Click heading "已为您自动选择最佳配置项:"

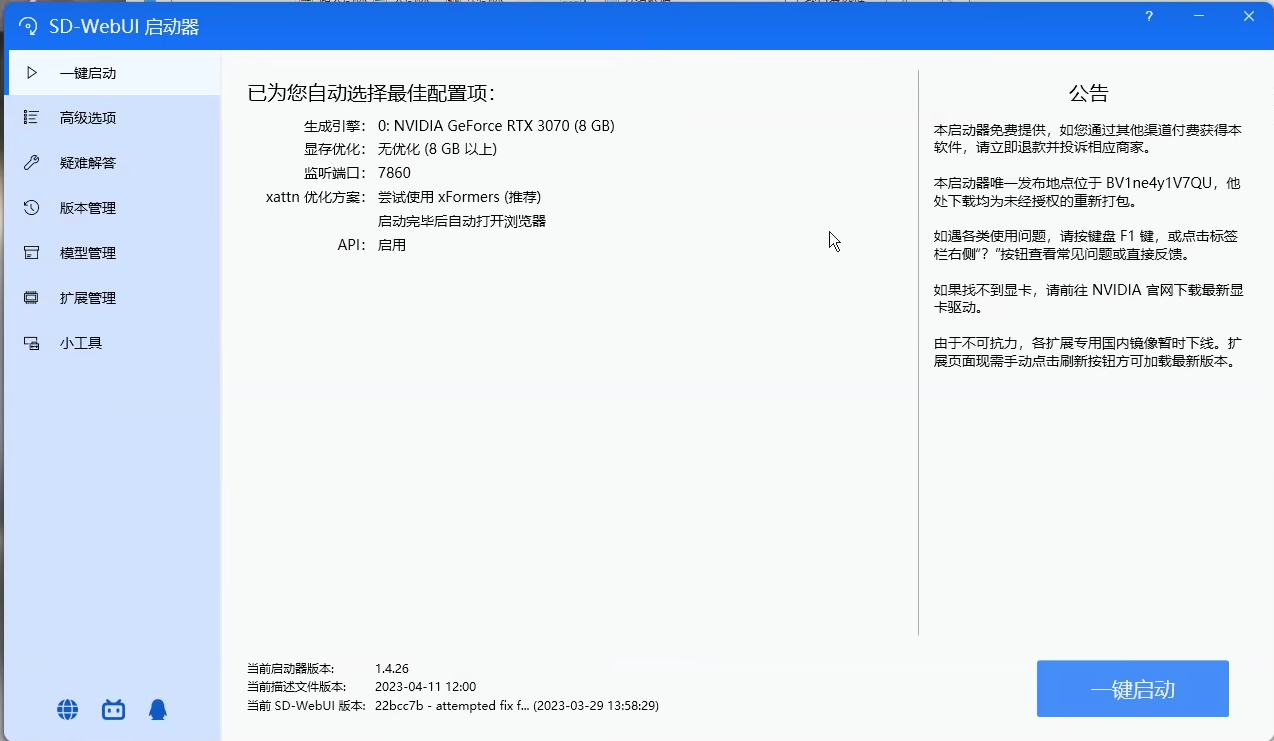372,94
